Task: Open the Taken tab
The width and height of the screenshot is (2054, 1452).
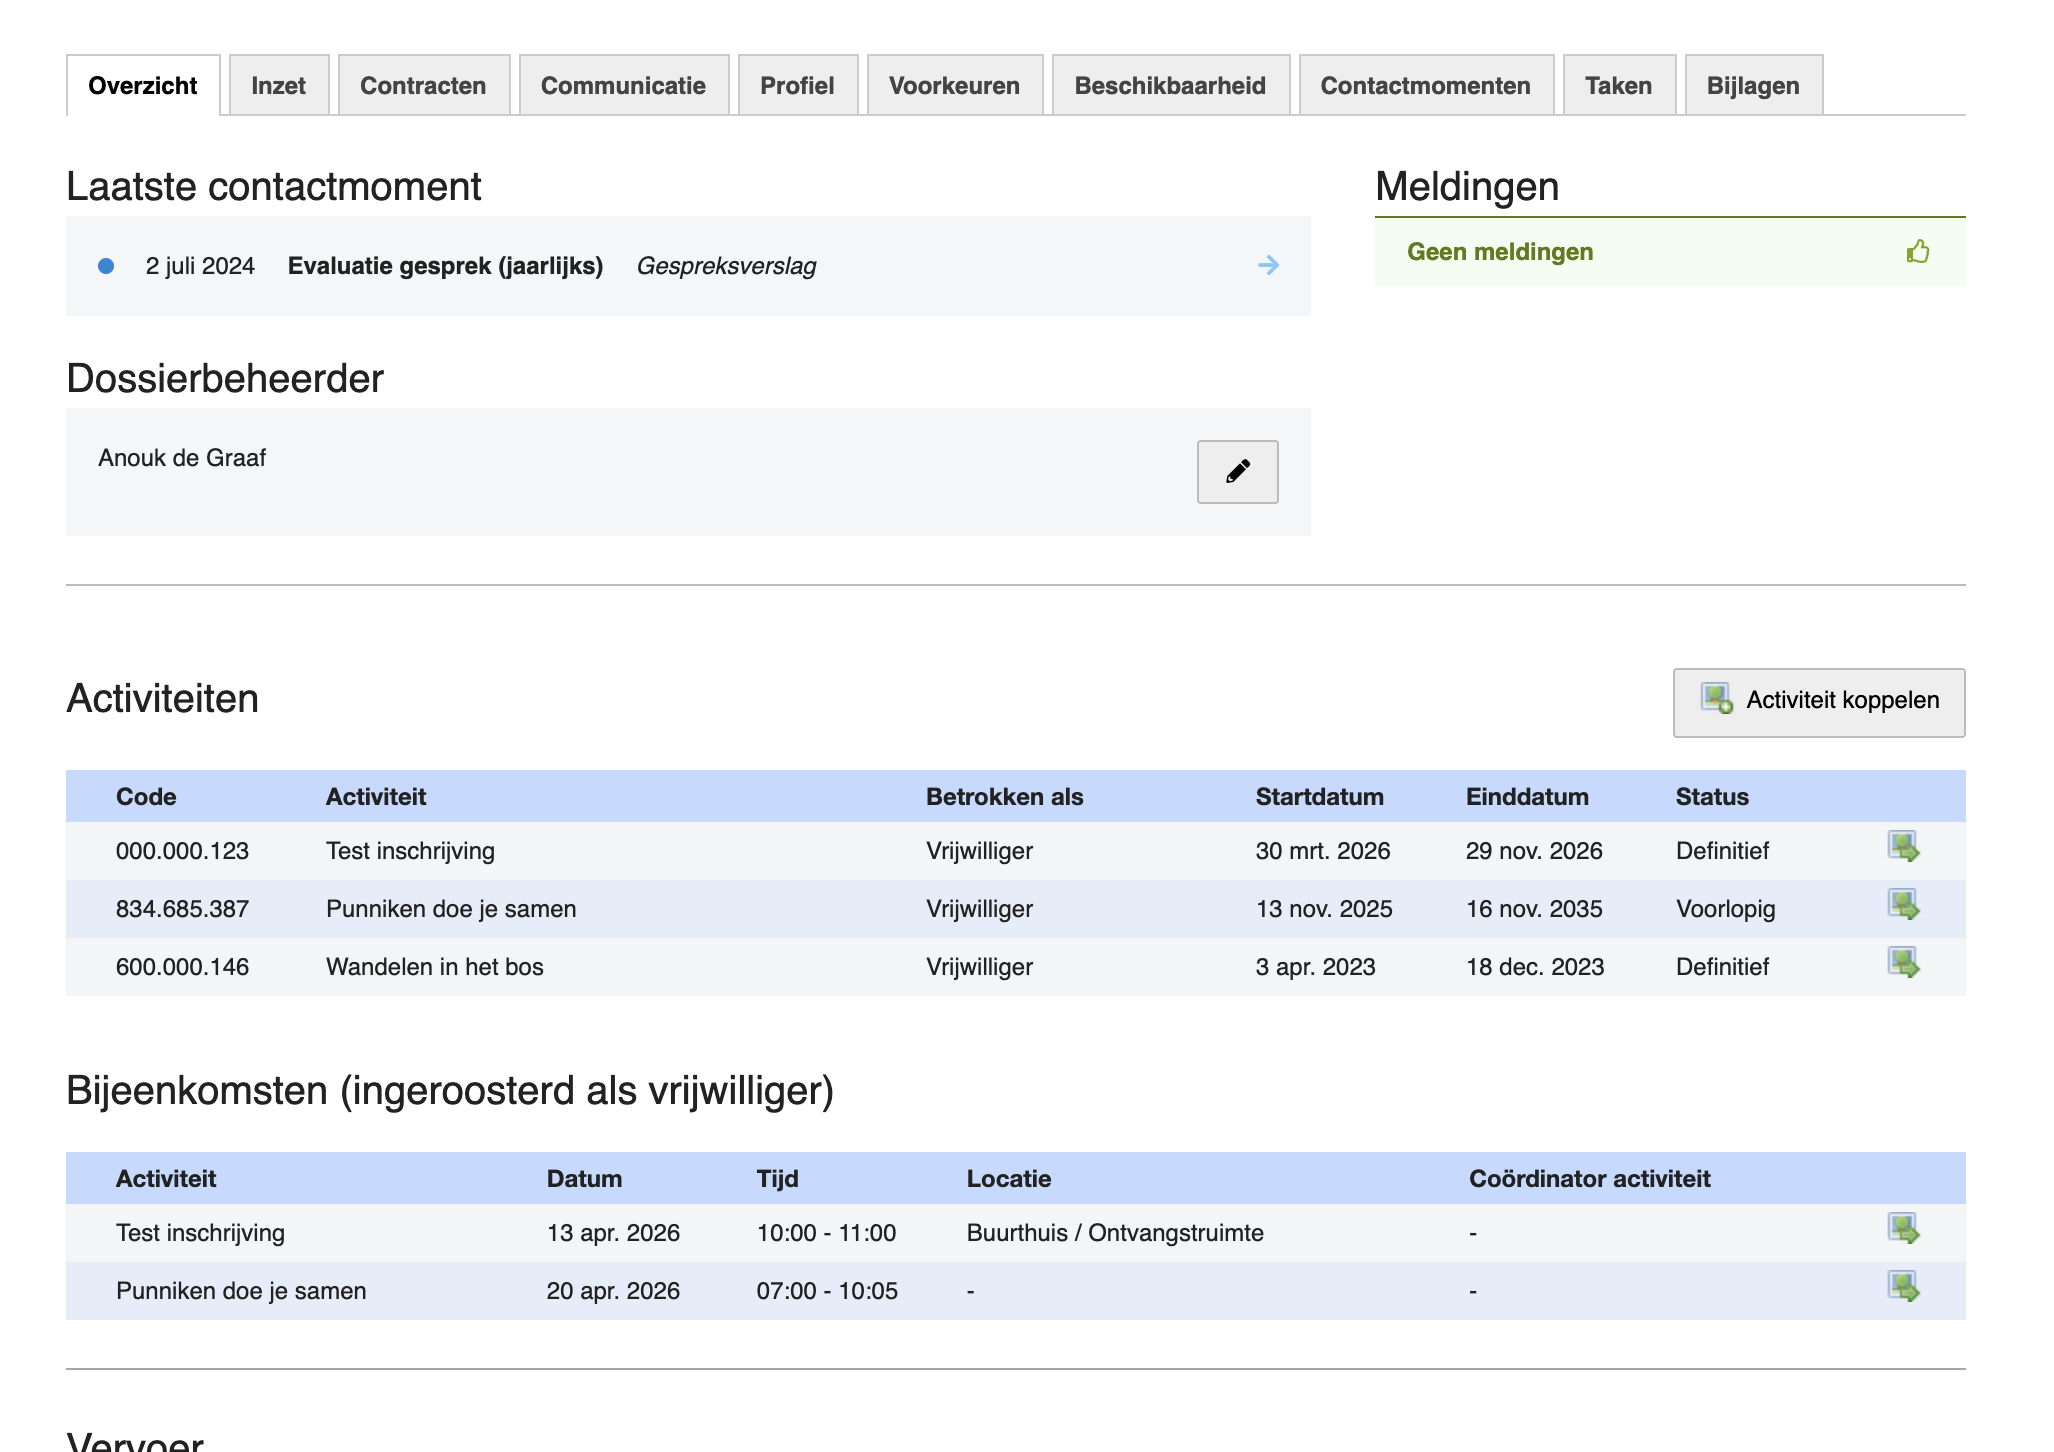Action: [x=1618, y=86]
